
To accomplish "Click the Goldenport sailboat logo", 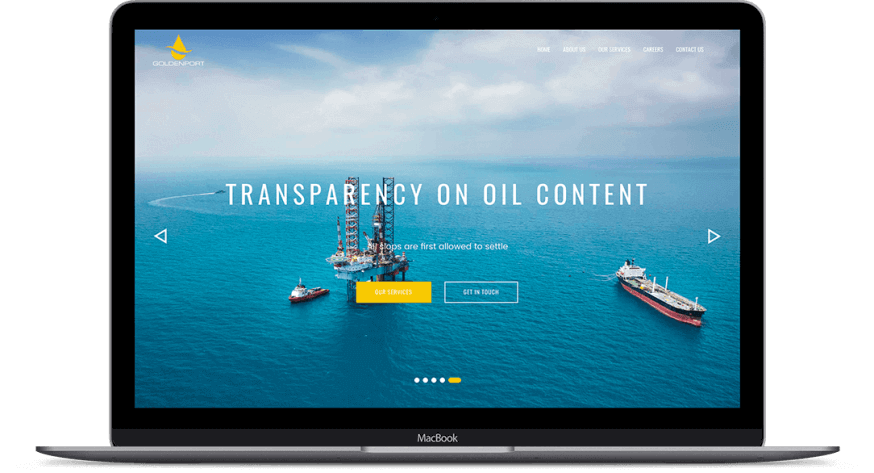I will point(178,50).
